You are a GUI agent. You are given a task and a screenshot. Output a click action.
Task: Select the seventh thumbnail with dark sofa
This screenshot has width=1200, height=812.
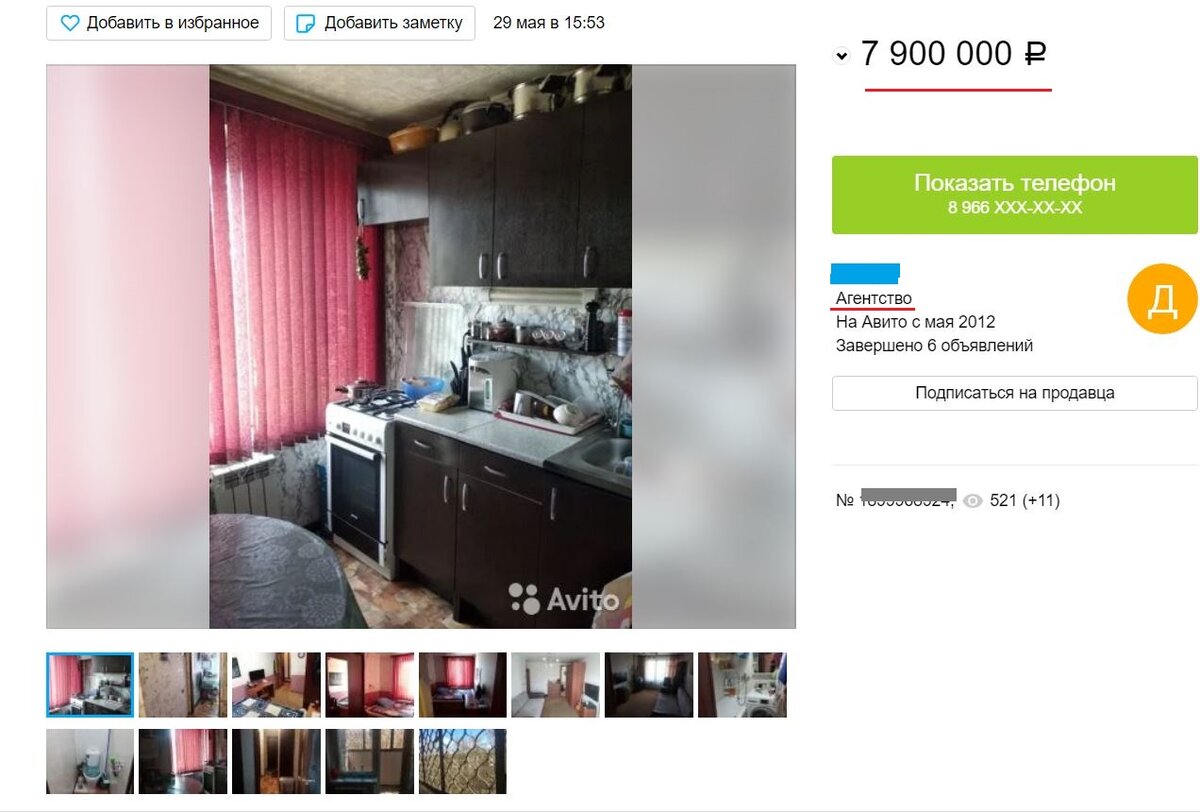(649, 685)
